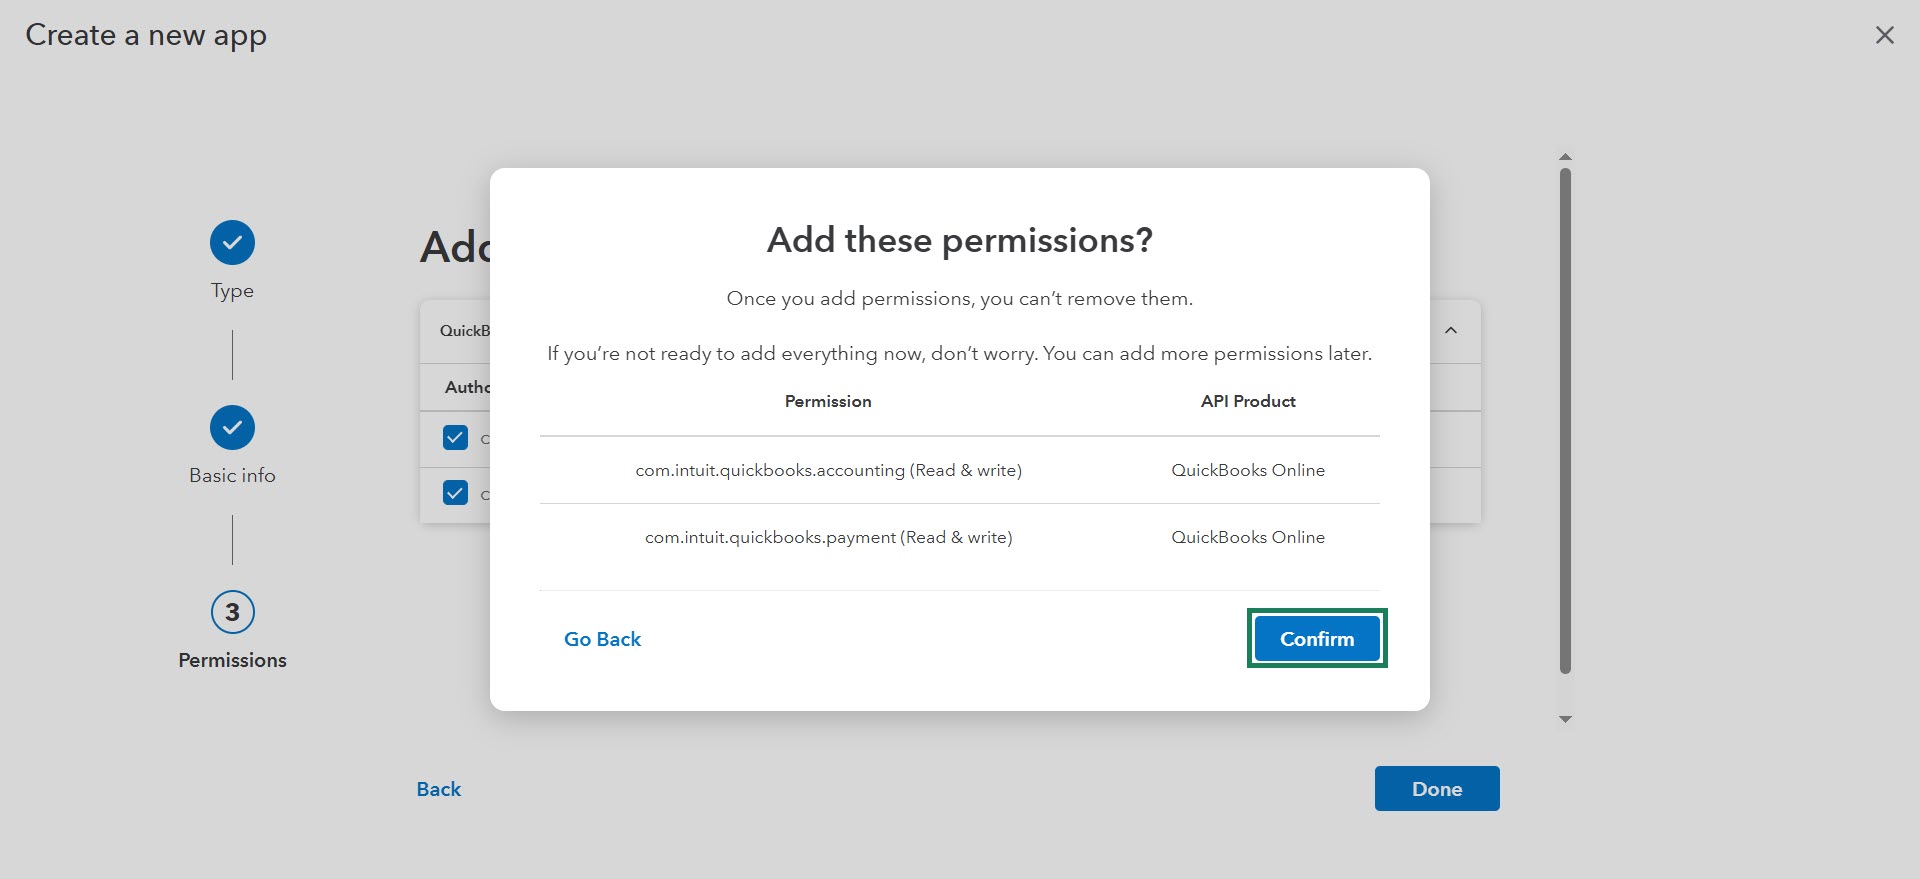The width and height of the screenshot is (1920, 879).
Task: Click Go Back in the dialog
Action: point(602,639)
